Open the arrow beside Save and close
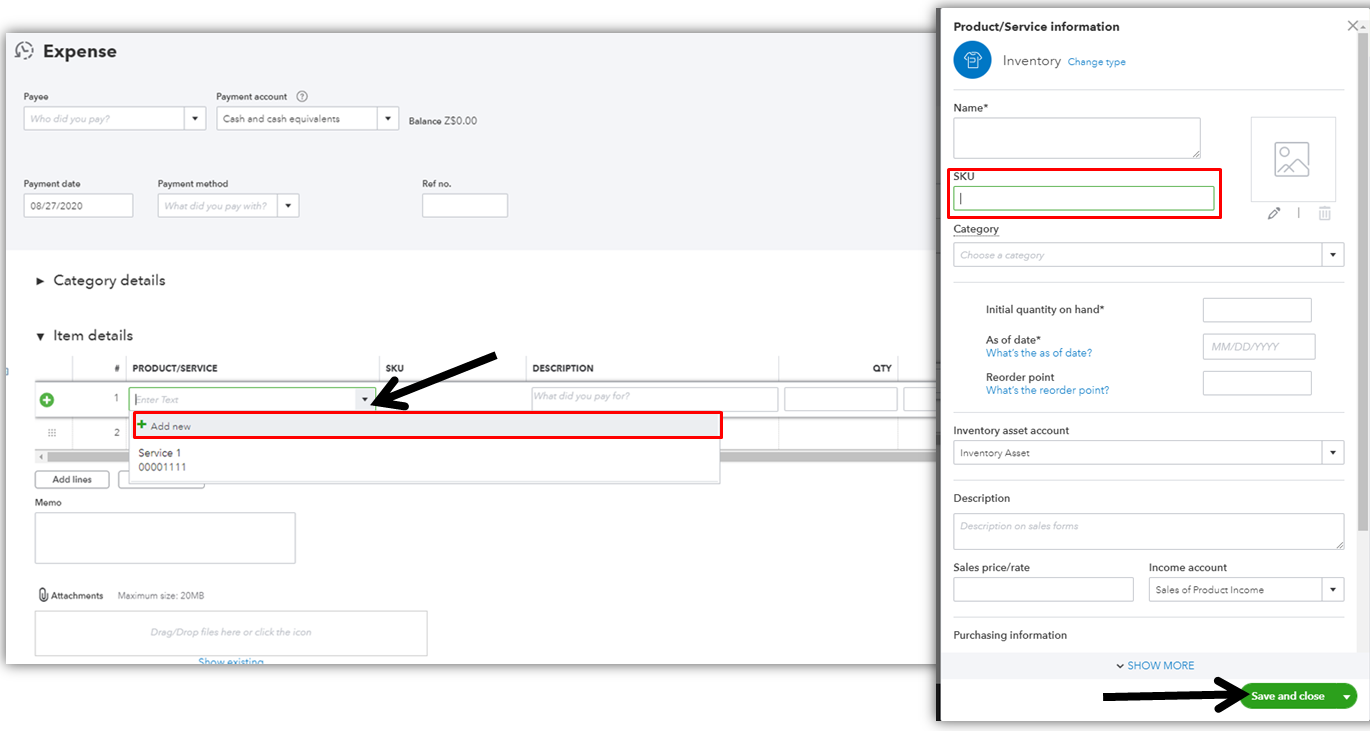 1347,696
